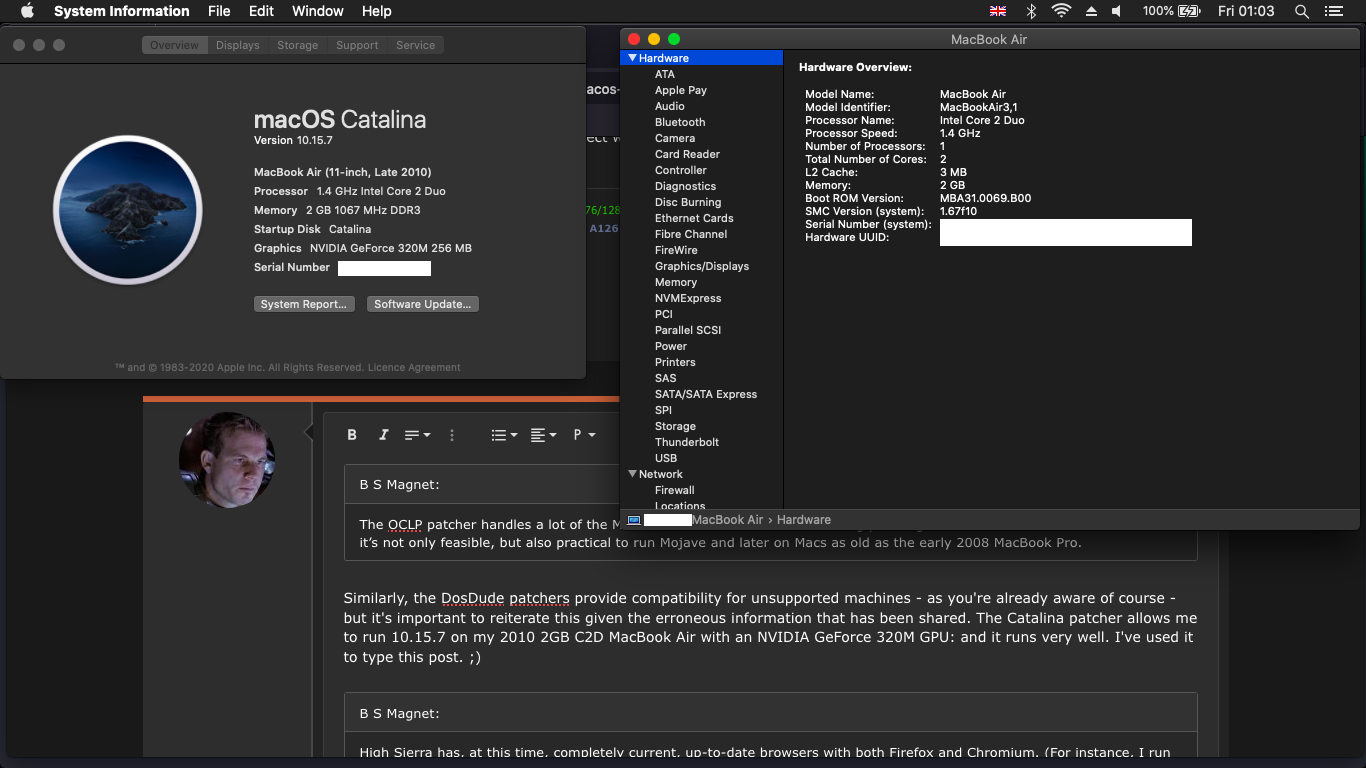Screen dimensions: 1366x768
Task: Click the first B S Magnet quote header
Action: pos(399,485)
